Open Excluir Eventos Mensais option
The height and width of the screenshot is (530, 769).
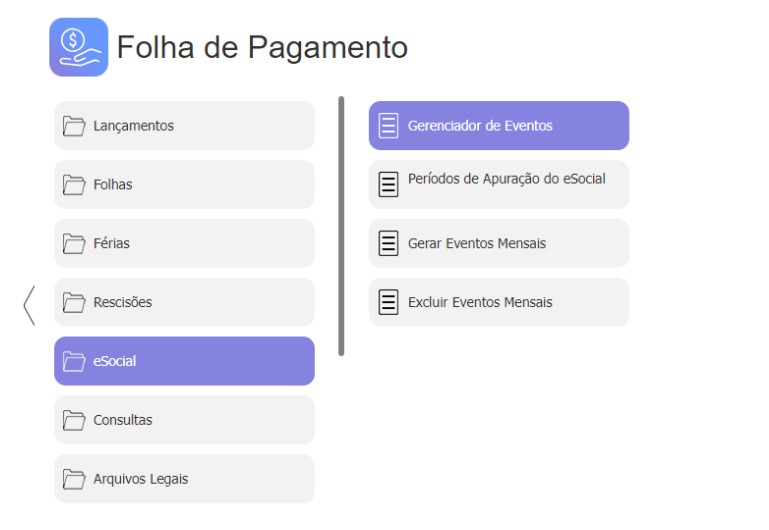point(499,302)
